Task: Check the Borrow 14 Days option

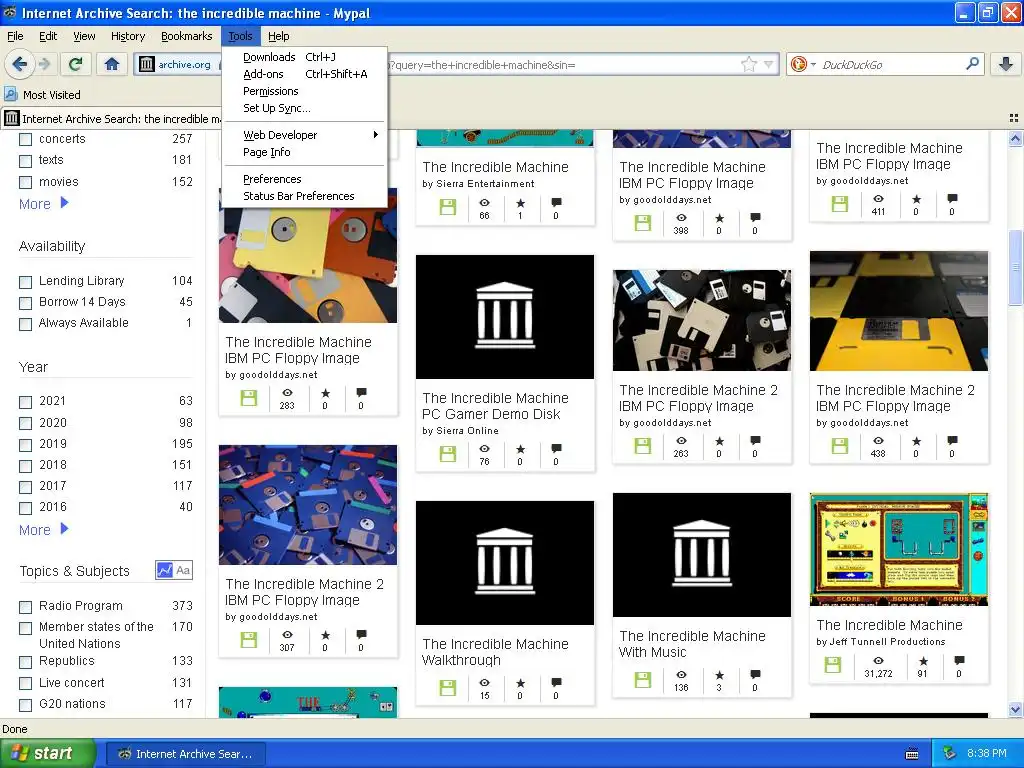Action: tap(25, 303)
